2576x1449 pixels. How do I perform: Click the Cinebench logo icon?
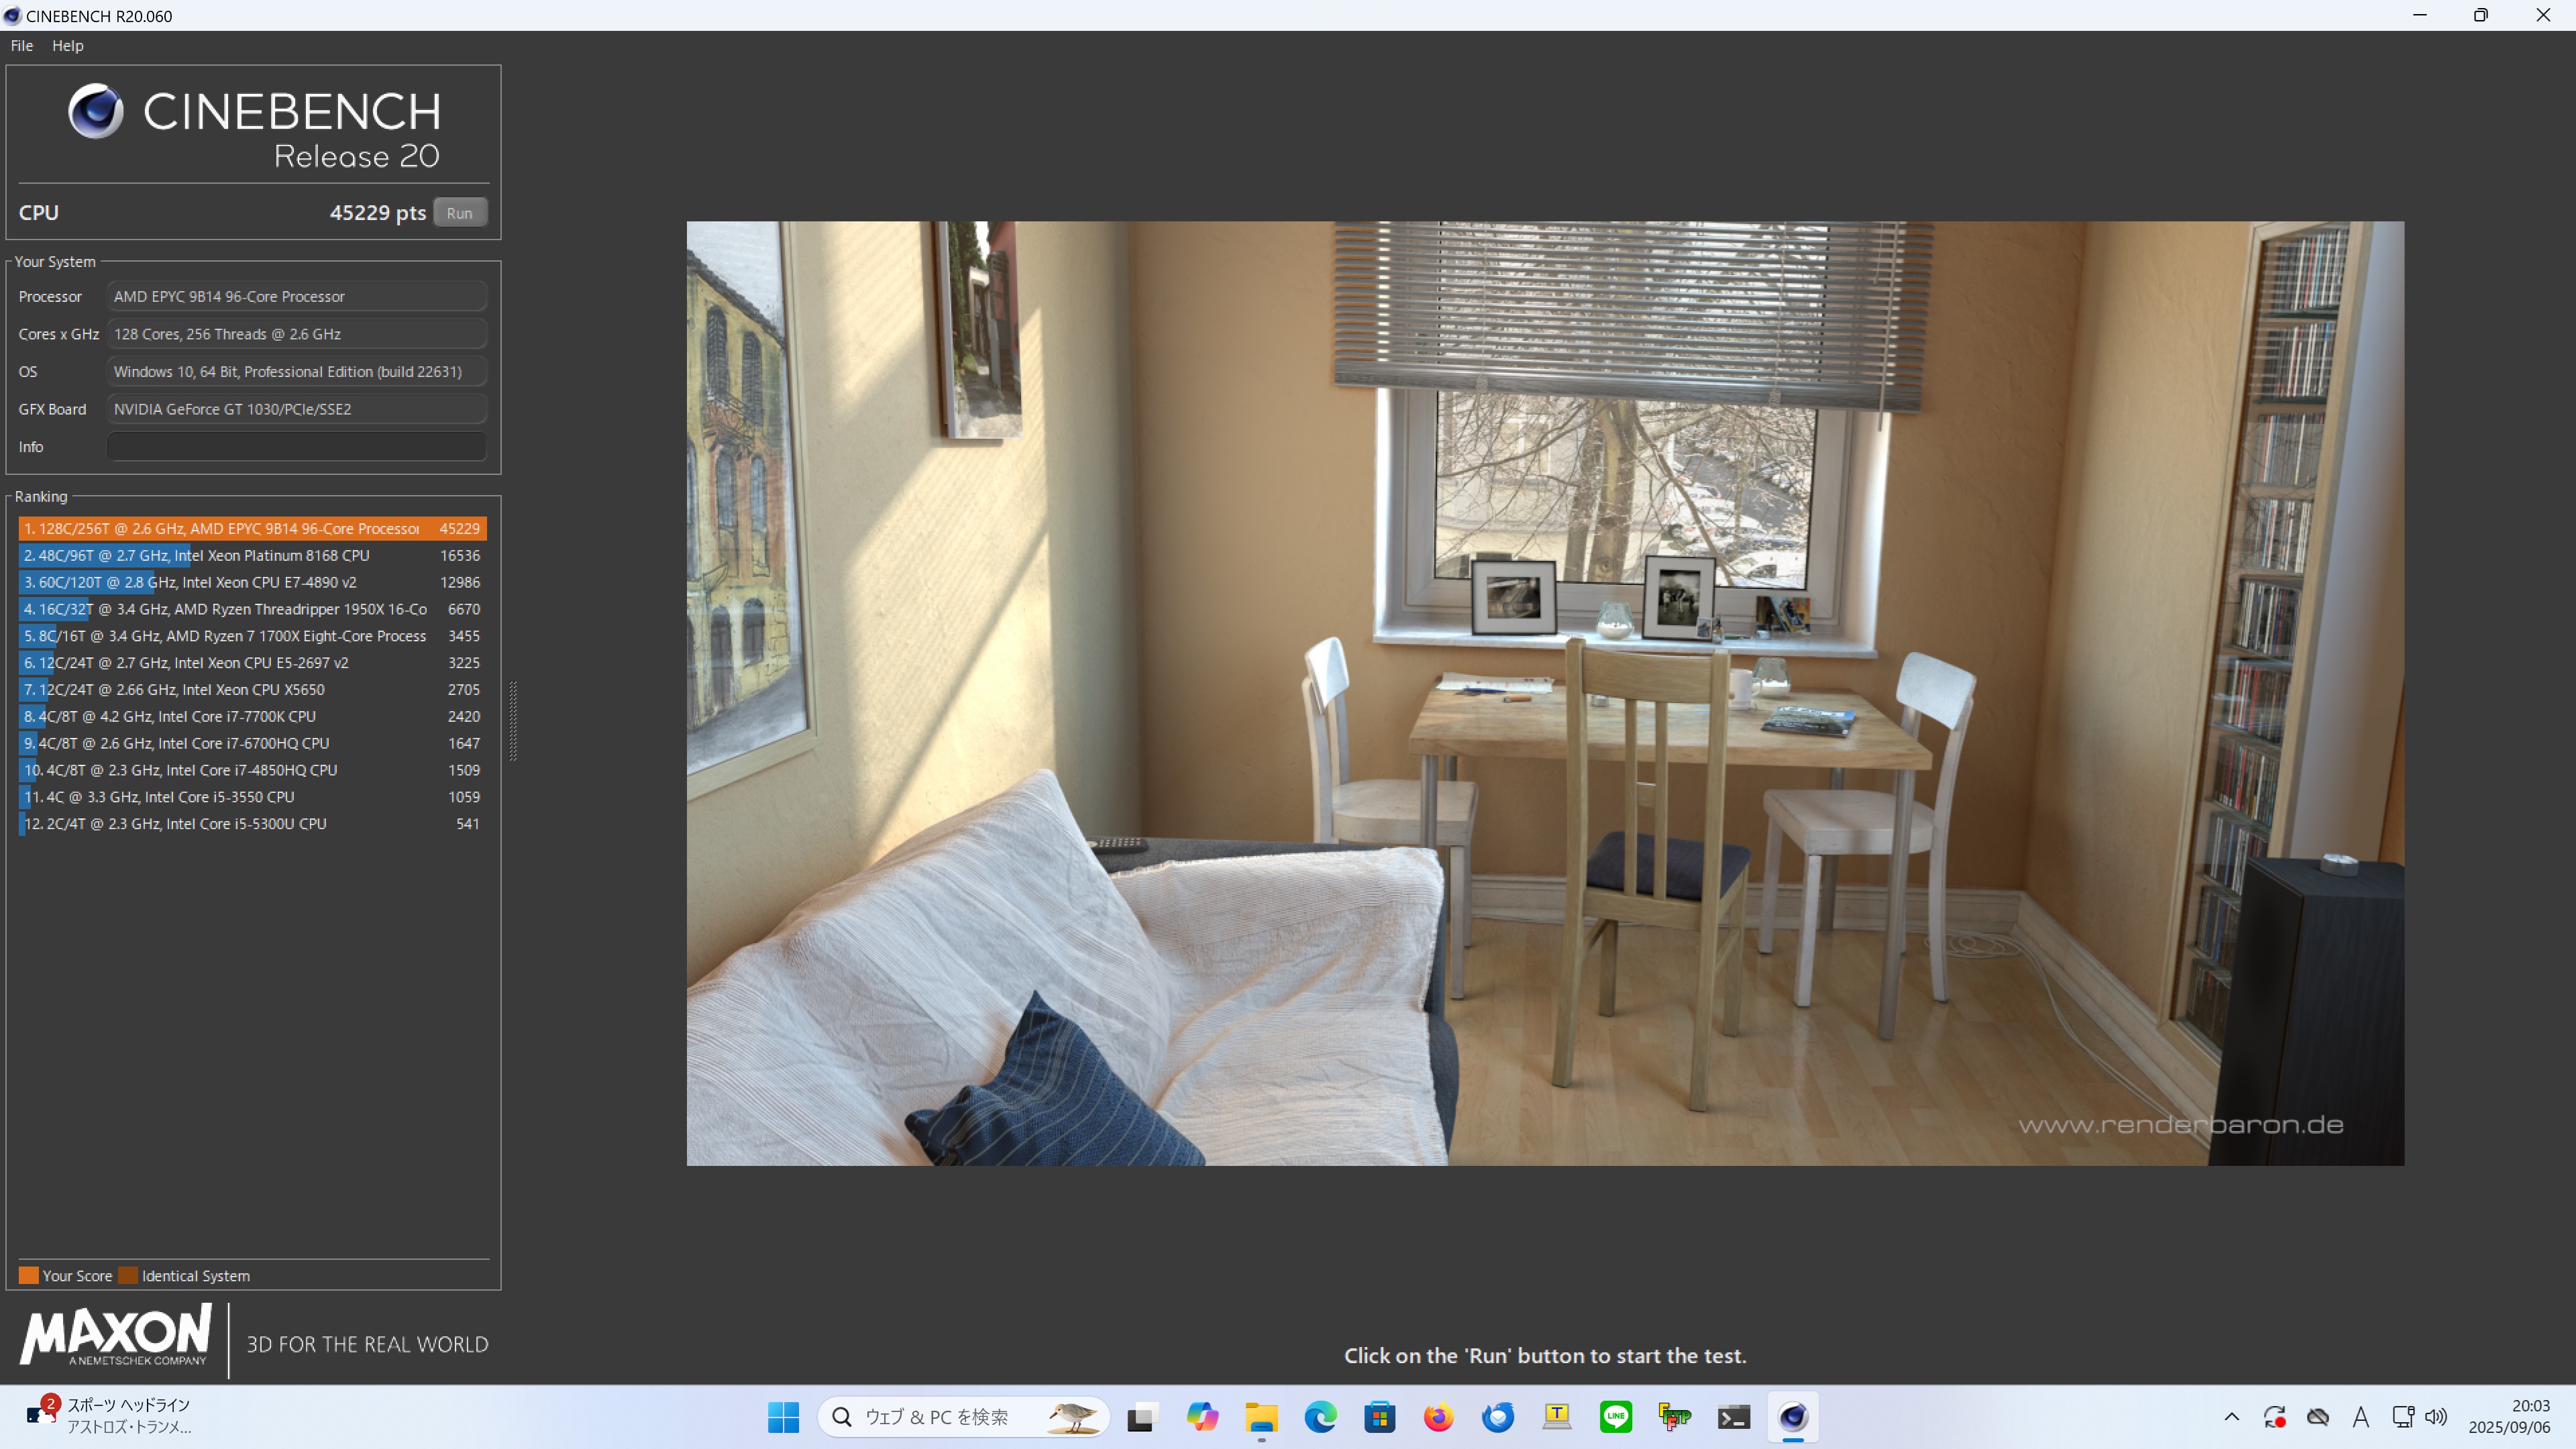pos(96,111)
